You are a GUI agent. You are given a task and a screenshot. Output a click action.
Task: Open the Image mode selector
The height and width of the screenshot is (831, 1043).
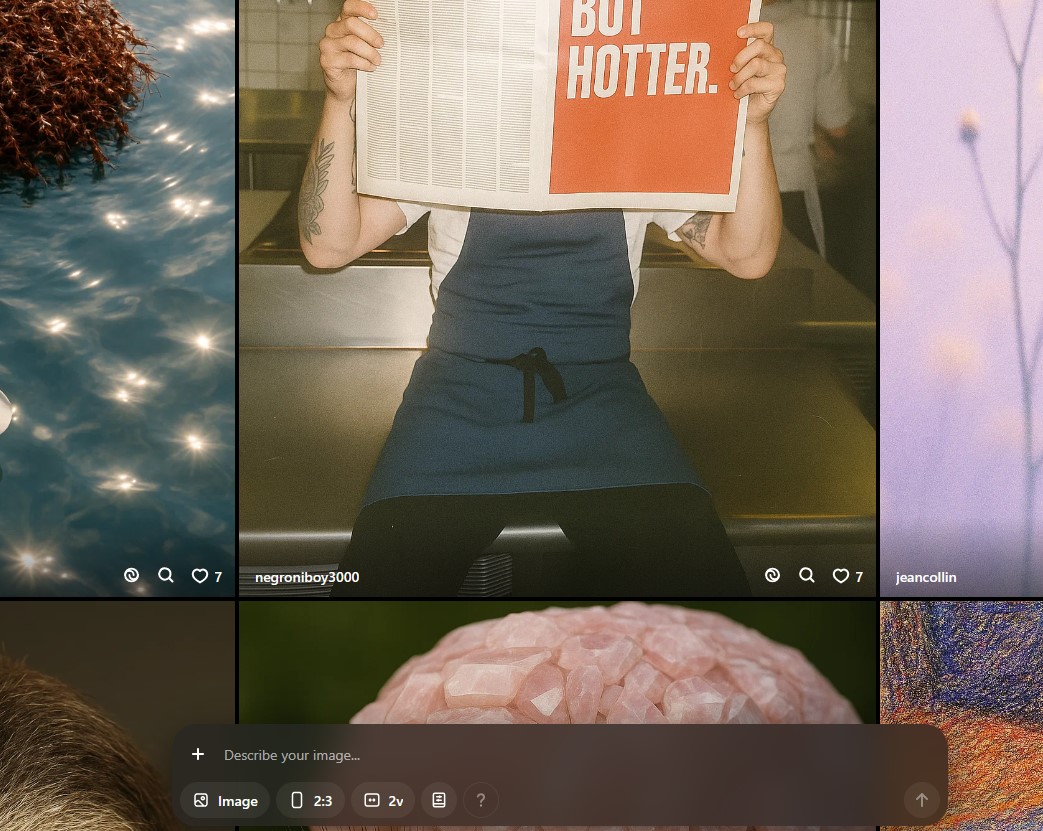[x=226, y=800]
